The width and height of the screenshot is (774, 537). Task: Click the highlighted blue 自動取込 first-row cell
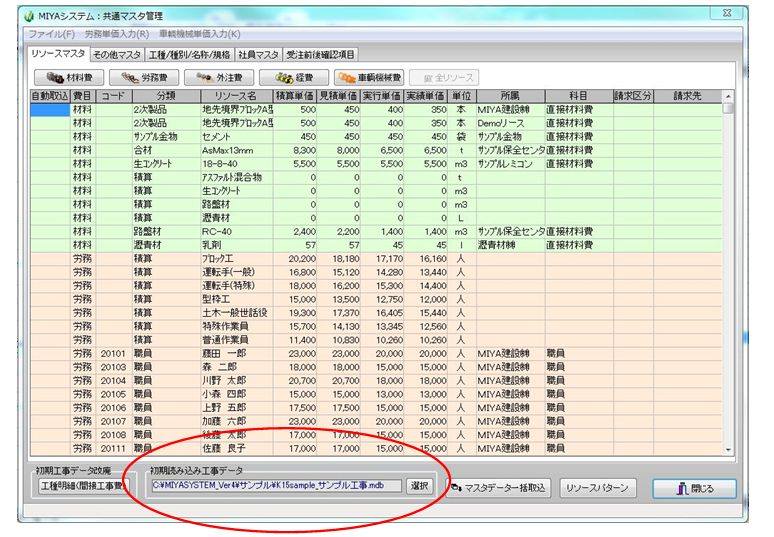(x=50, y=110)
